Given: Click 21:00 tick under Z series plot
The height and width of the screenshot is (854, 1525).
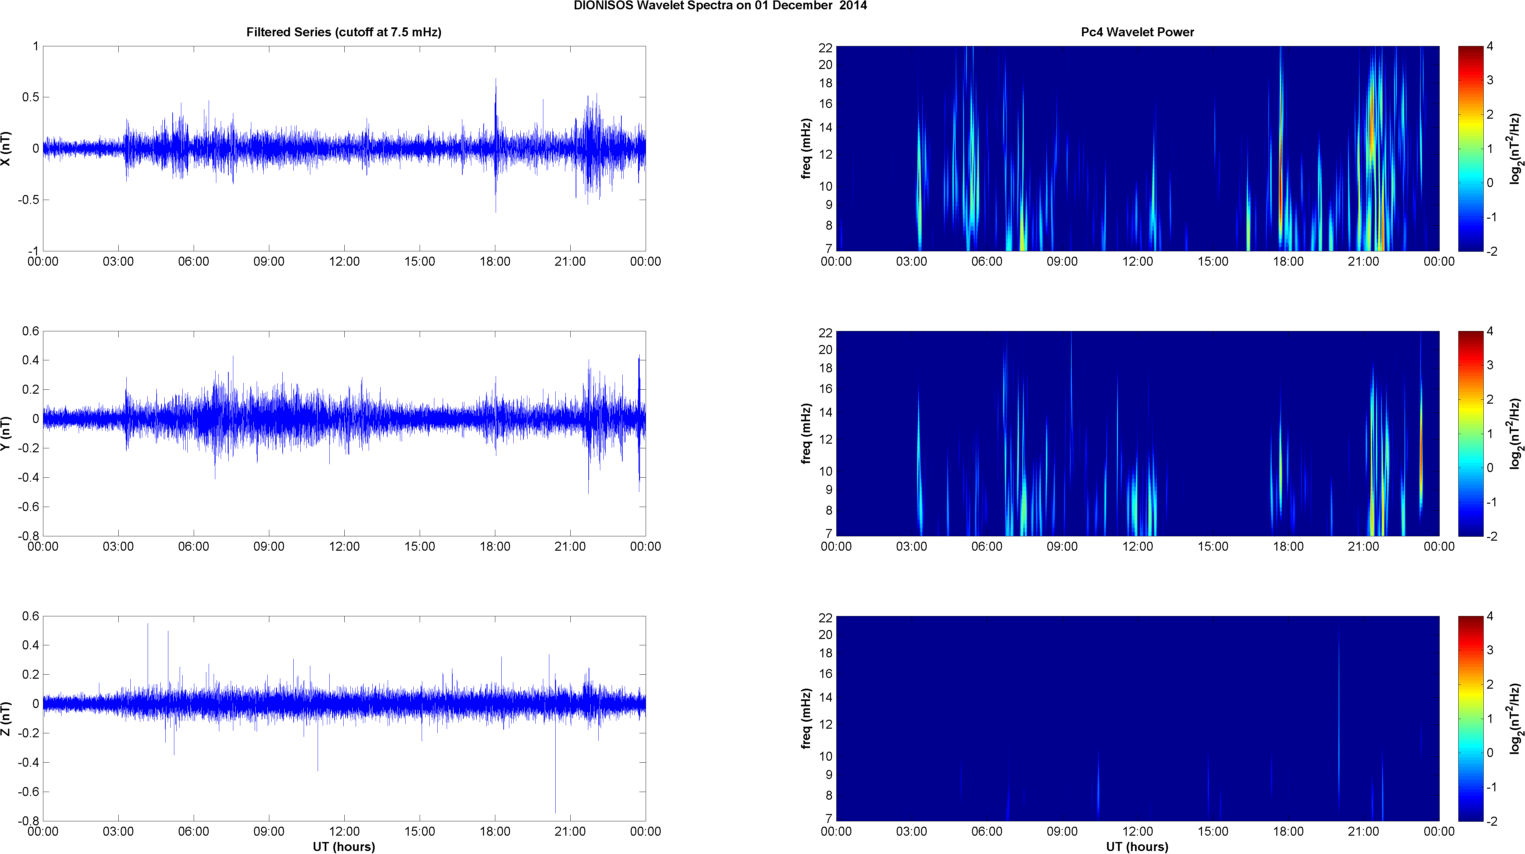Looking at the screenshot, I should click(x=570, y=832).
